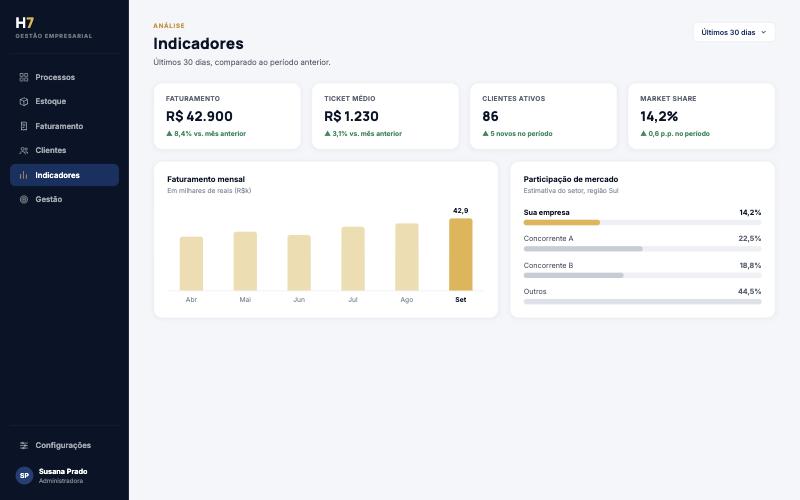The height and width of the screenshot is (500, 800).
Task: Open Configurações settings
Action: 64,445
